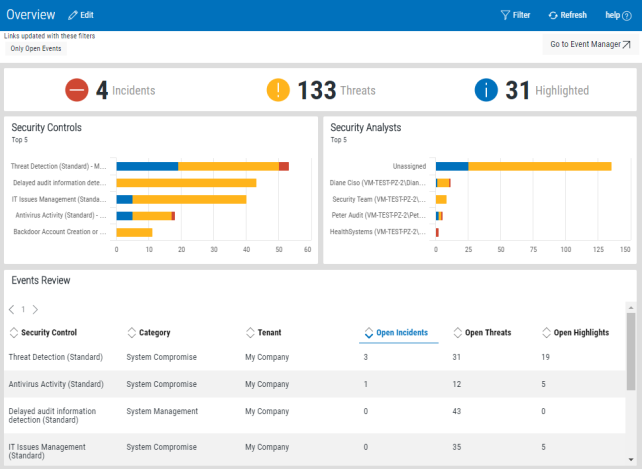
Task: Go to next page arrow in Events Review
Action: tap(35, 310)
